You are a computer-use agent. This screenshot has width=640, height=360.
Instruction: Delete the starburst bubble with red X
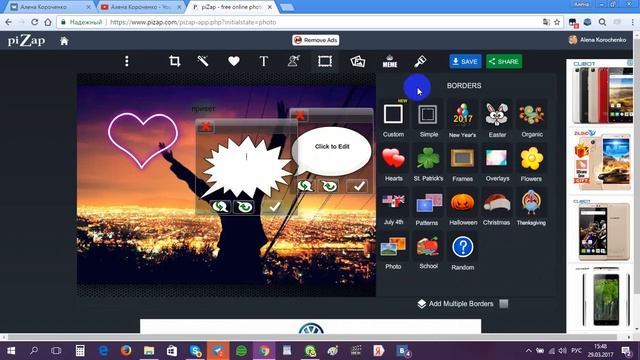click(x=206, y=127)
